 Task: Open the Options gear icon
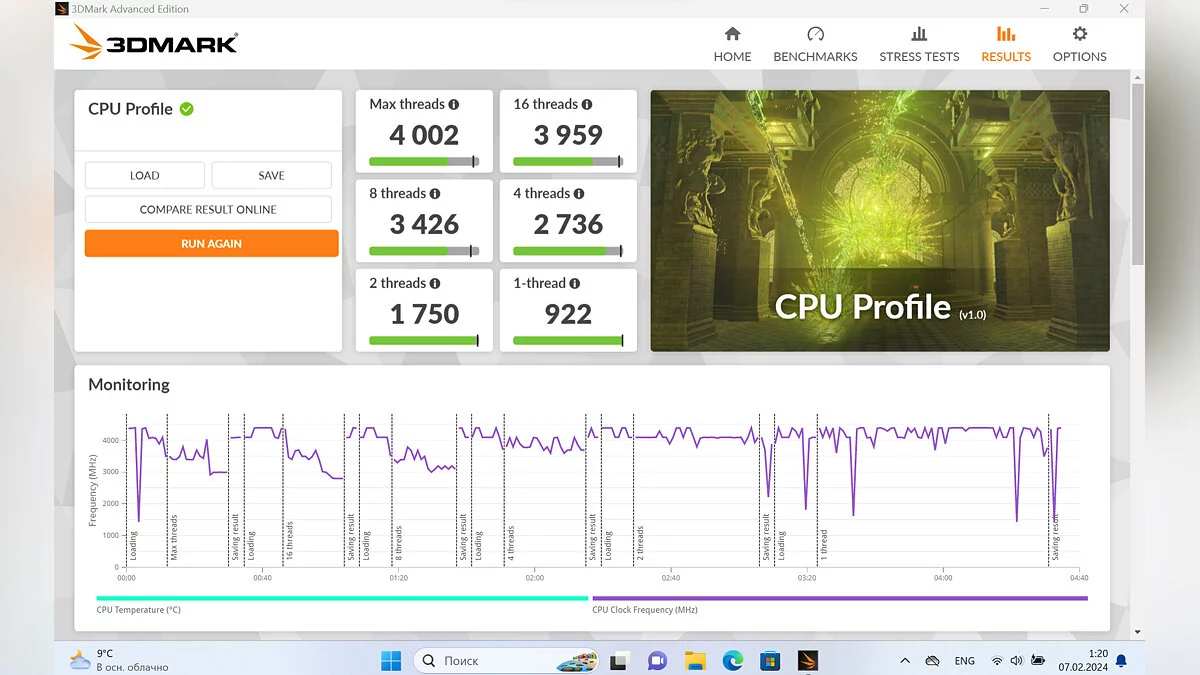click(1080, 35)
